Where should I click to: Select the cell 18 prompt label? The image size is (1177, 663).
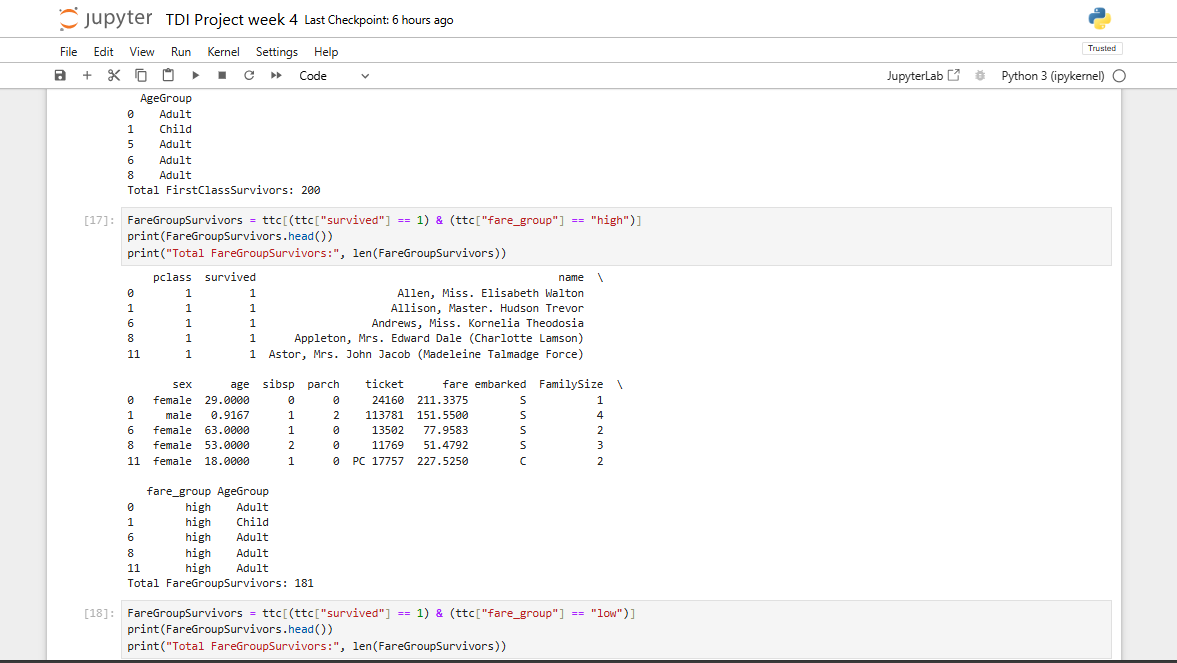coord(99,613)
